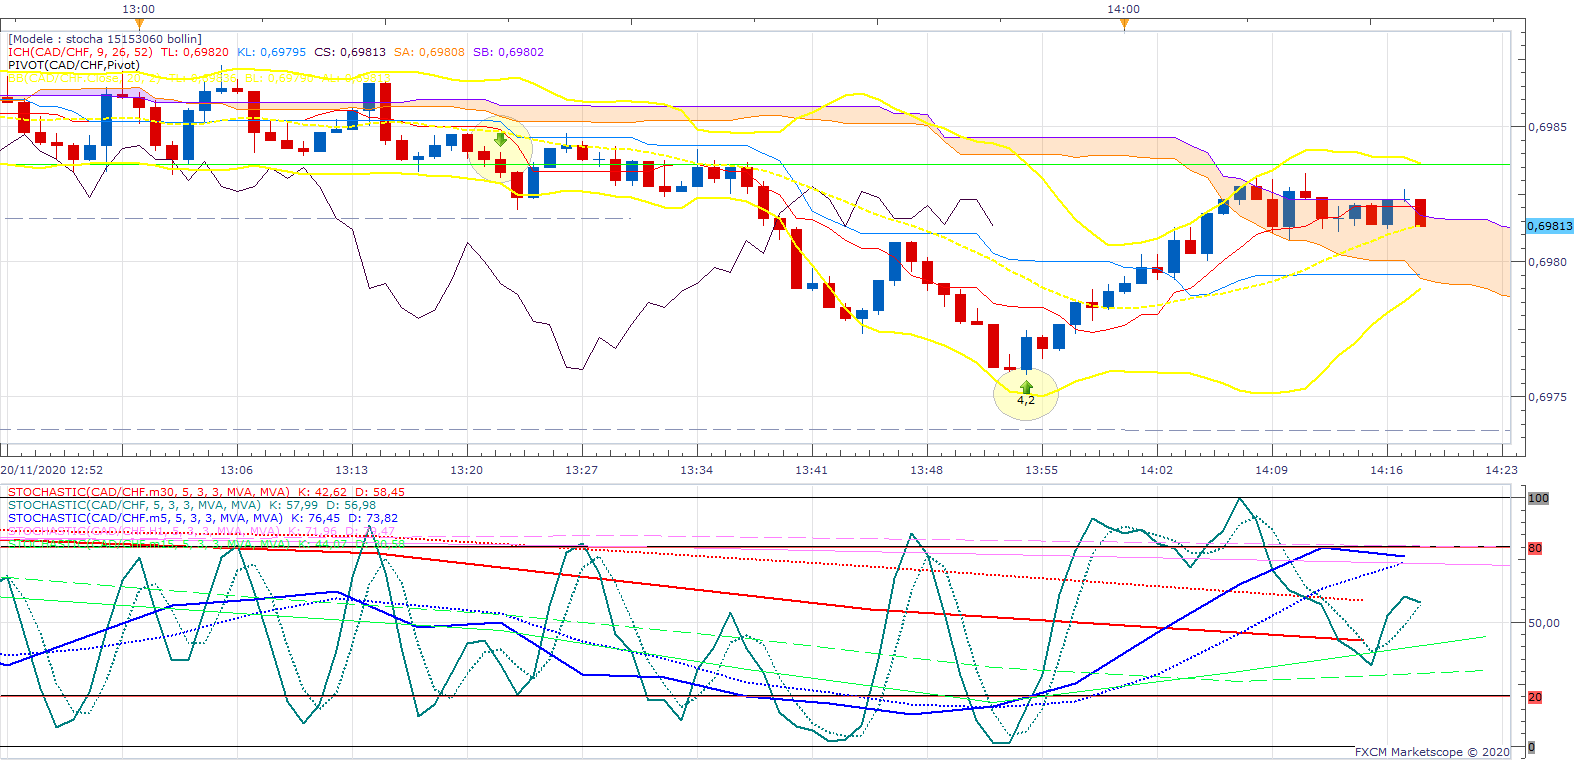Select the teal STOCHASTIC(CAD/CHF, 5, 3, 3) label
This screenshot has width=1583, height=760.
point(134,505)
